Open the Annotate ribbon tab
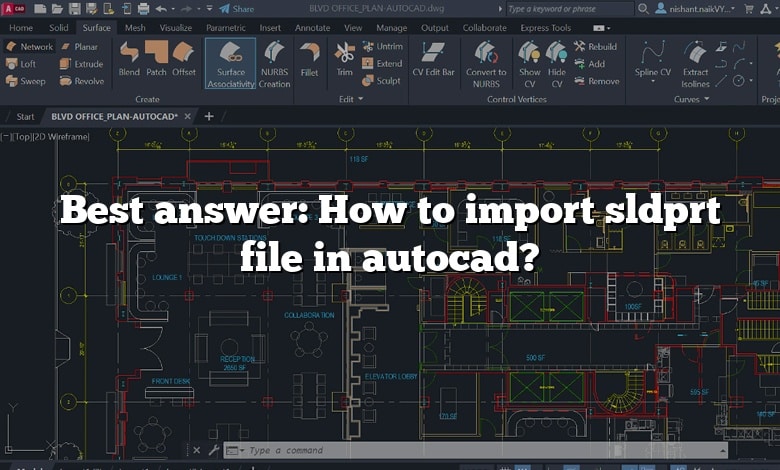780x470 pixels. (312, 28)
